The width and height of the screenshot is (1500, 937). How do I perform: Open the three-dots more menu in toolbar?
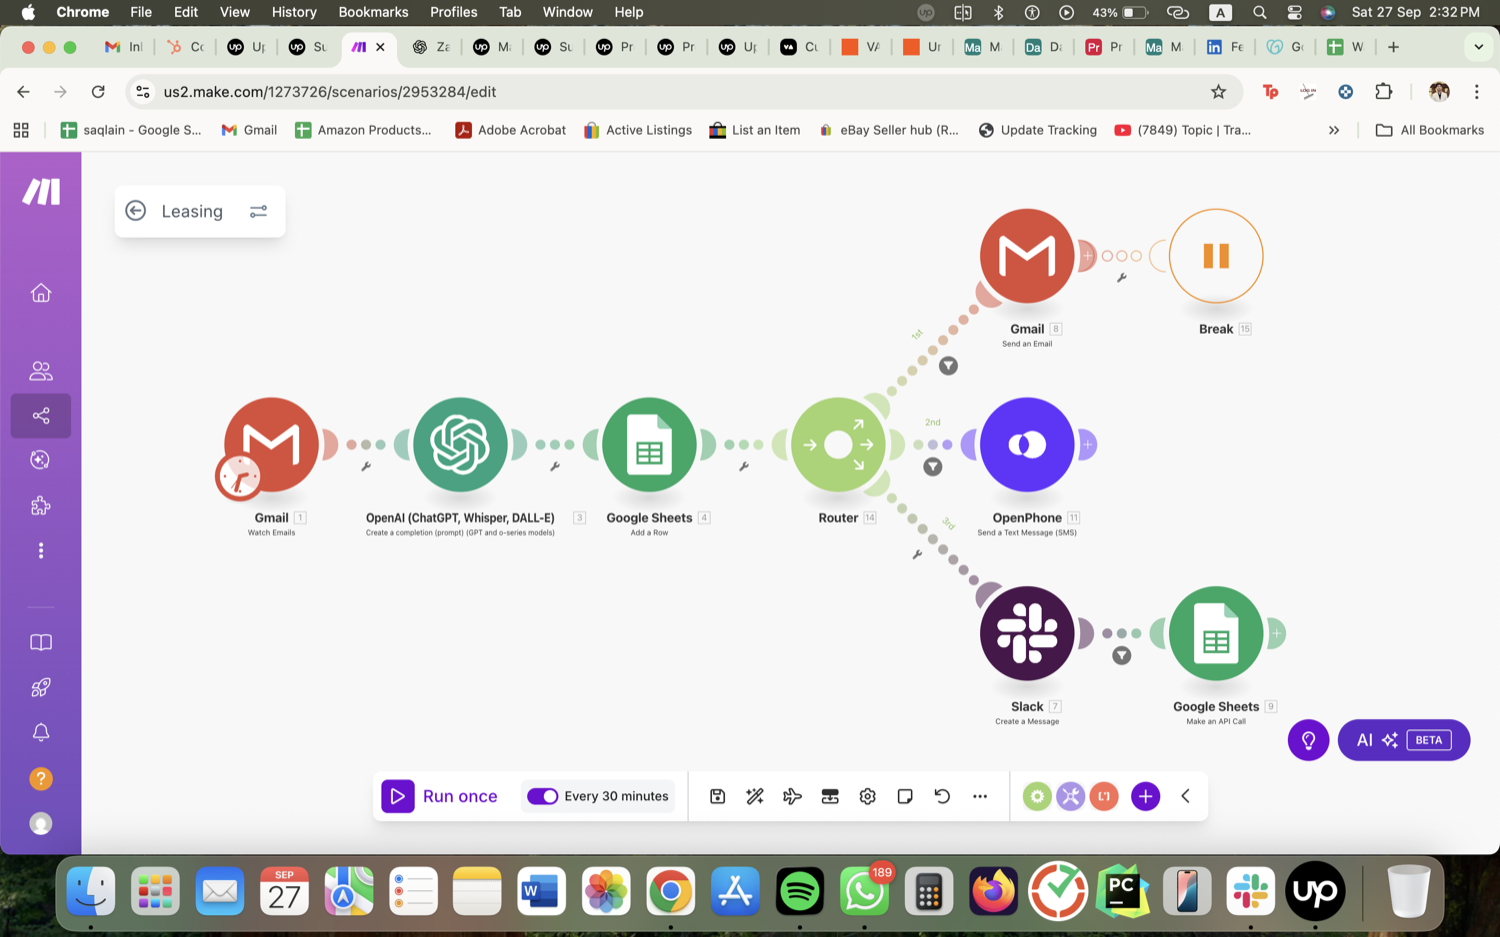[x=980, y=796]
